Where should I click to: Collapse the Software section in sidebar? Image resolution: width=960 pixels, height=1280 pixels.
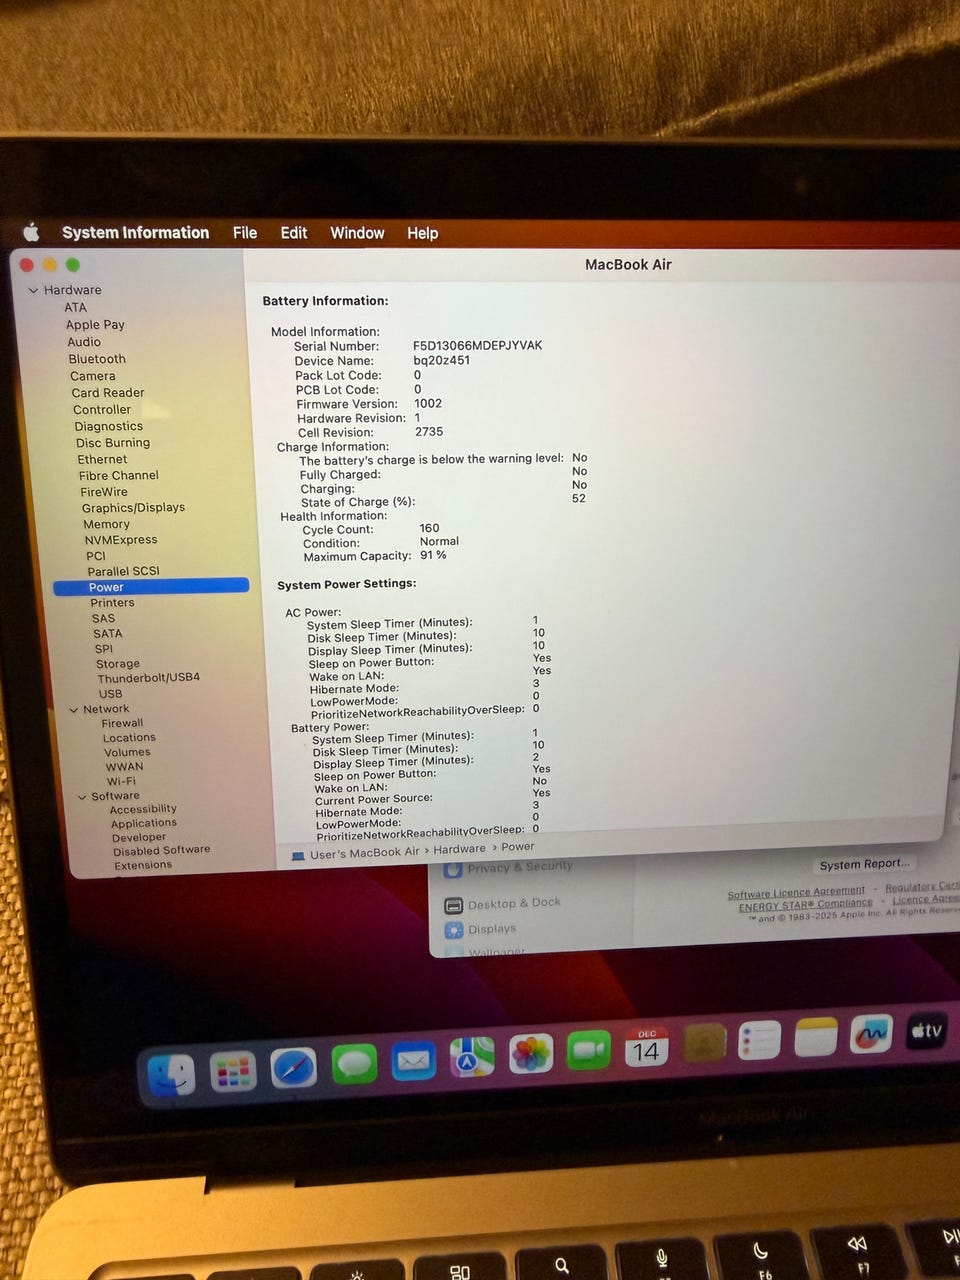coord(82,797)
